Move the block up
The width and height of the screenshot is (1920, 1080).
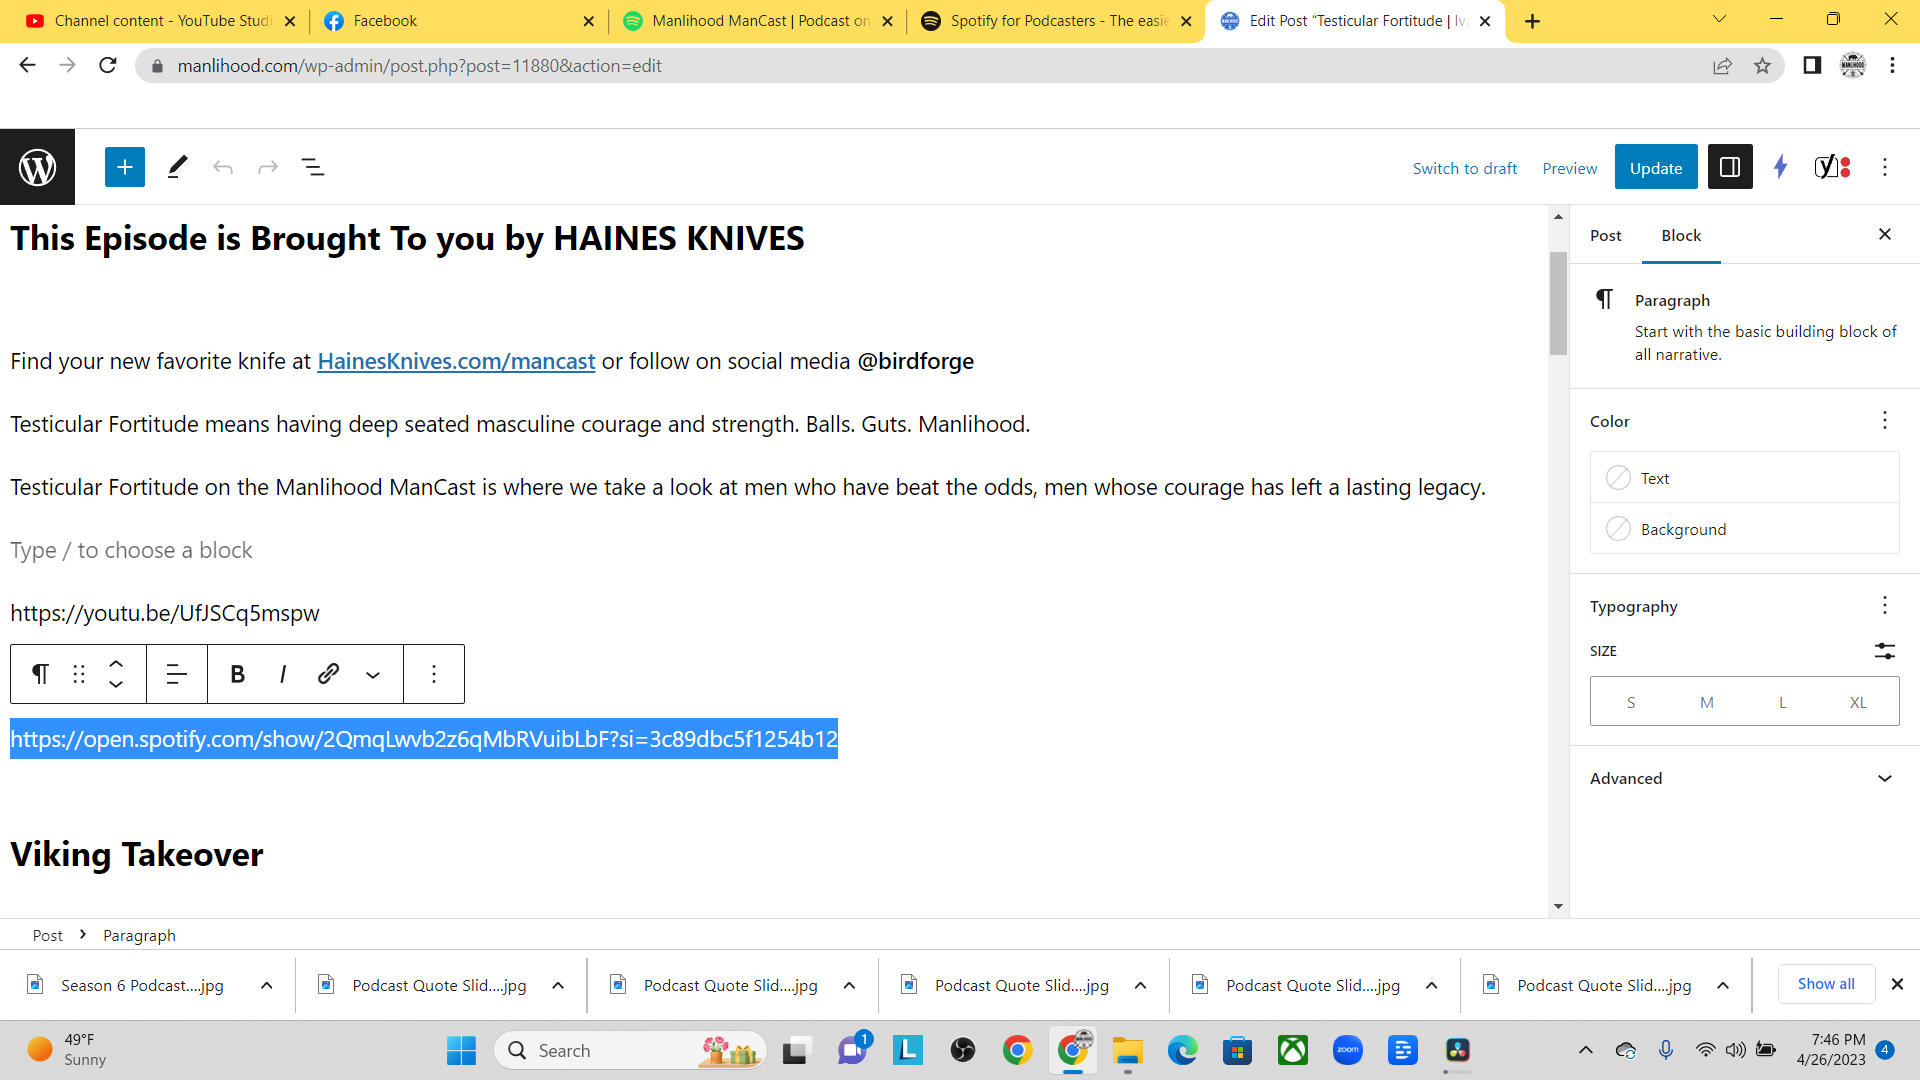116,663
